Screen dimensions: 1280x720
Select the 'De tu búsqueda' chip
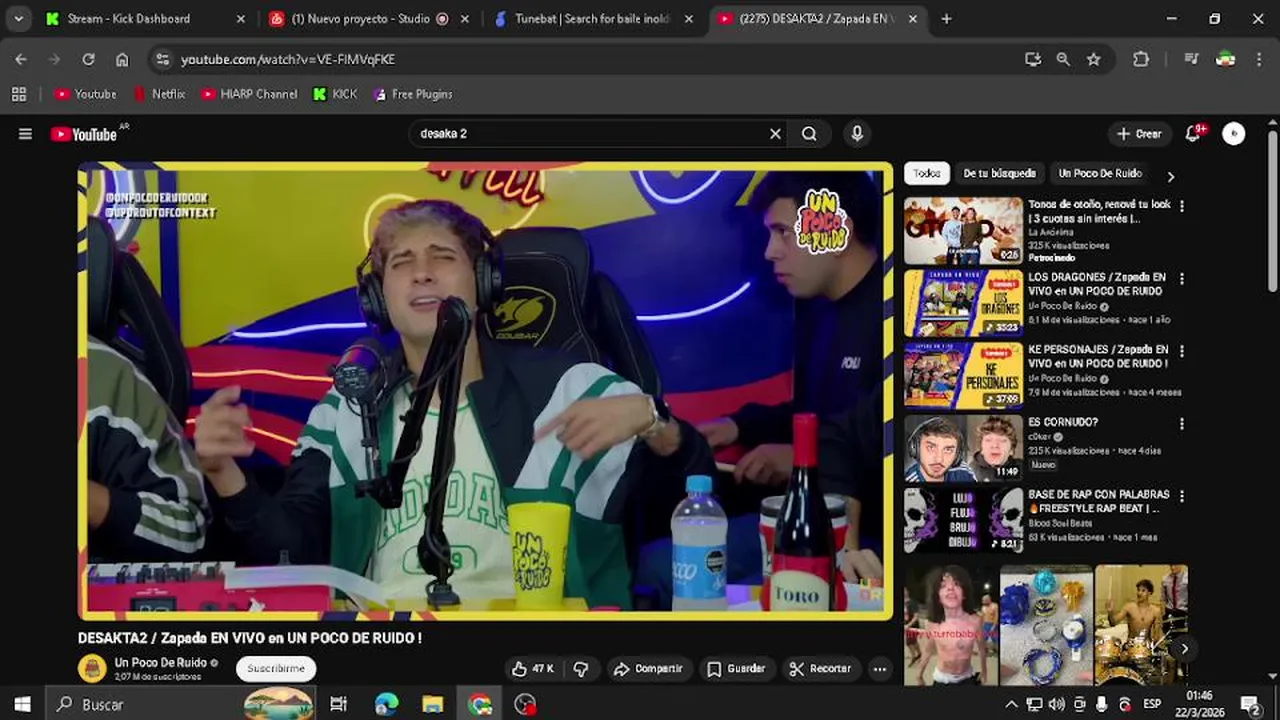pyautogui.click(x=1000, y=174)
